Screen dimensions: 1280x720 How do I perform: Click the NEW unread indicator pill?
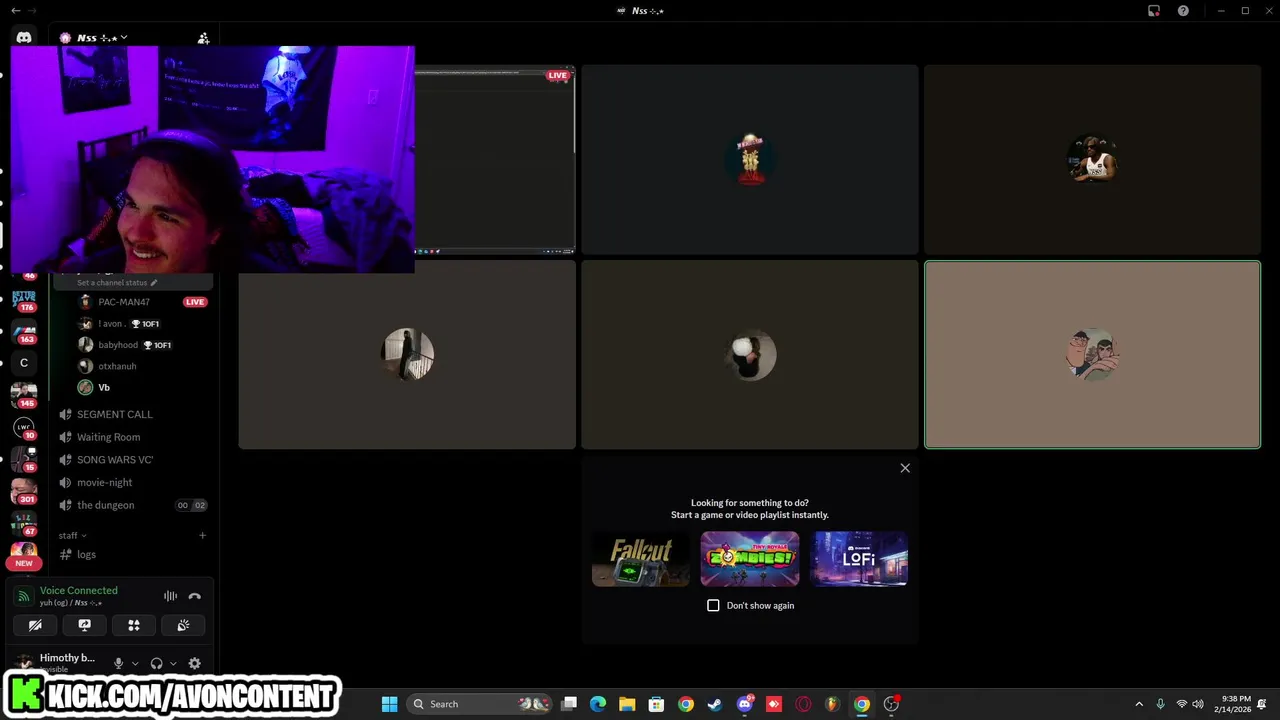(24, 563)
